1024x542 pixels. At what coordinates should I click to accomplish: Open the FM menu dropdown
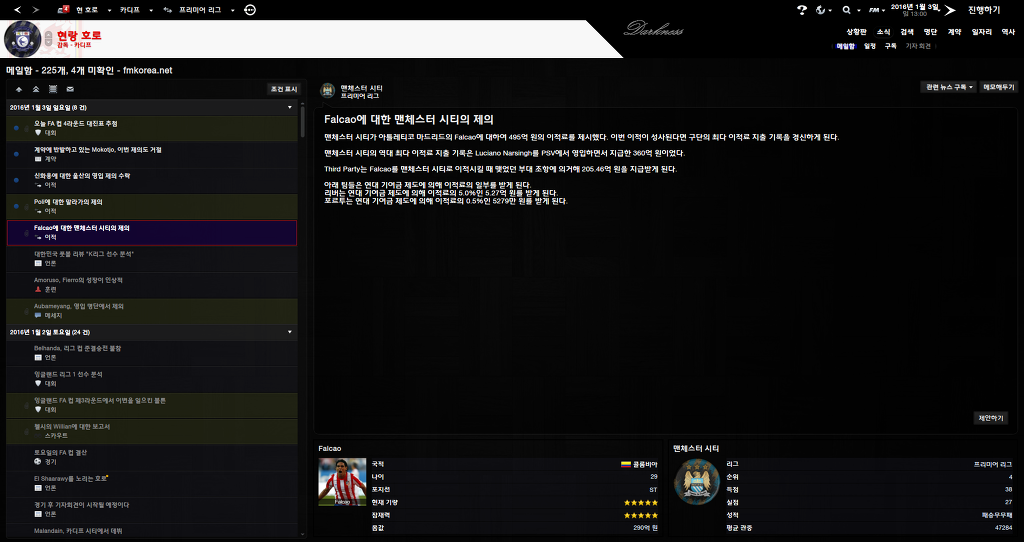[x=876, y=10]
